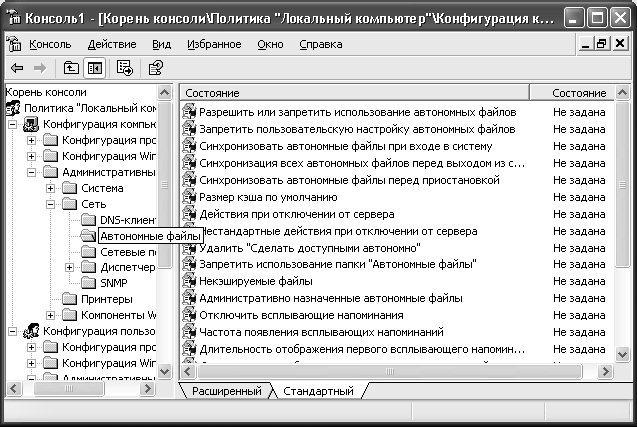Click policy icon of Частота появления всплывающих напоминаний
This screenshot has width=637, height=427.
coord(189,332)
